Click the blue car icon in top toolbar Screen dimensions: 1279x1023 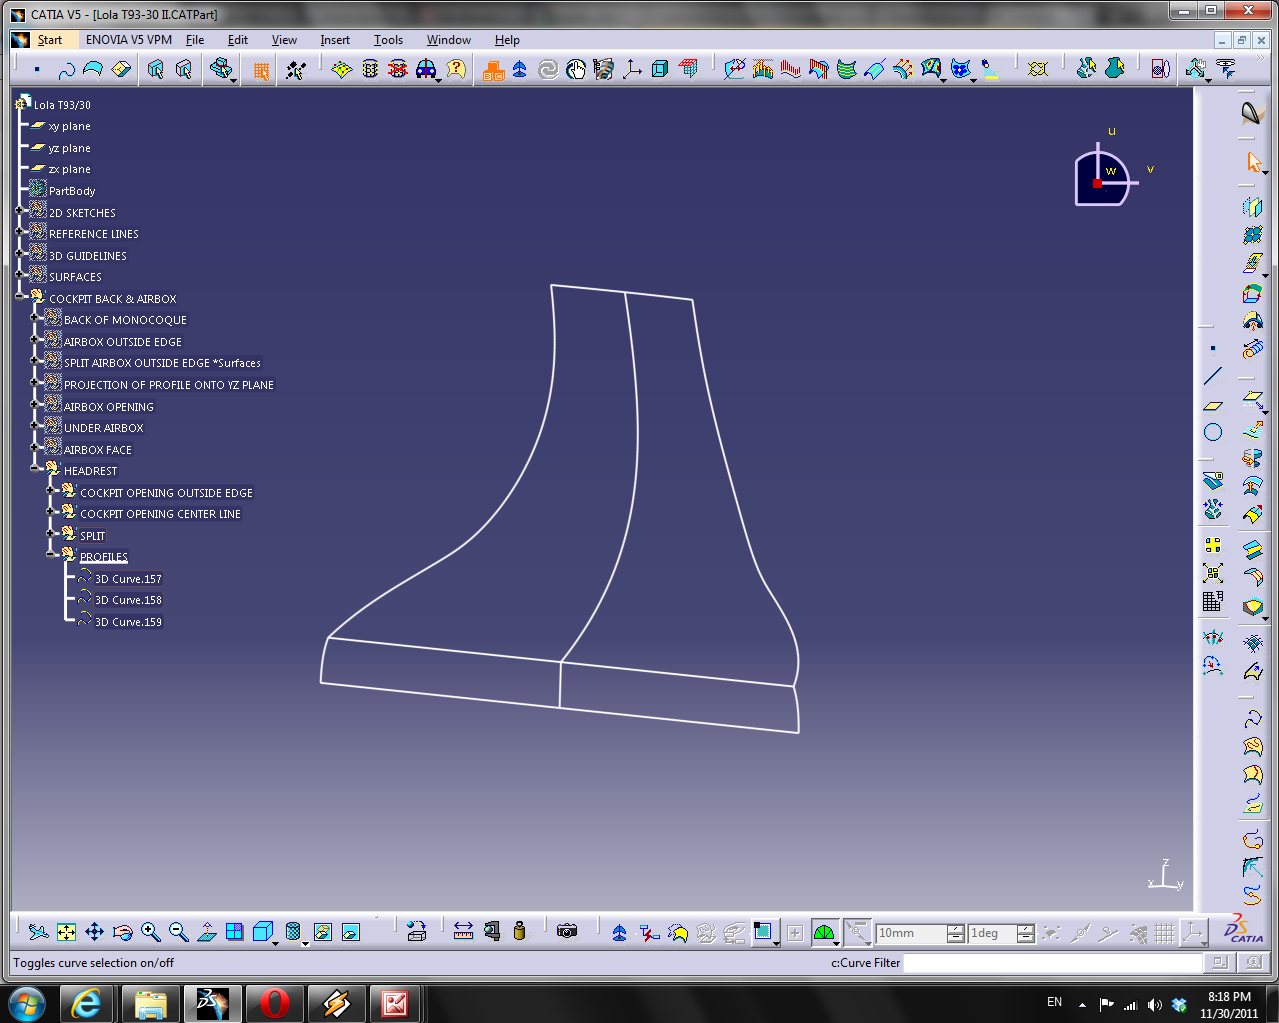[x=426, y=69]
